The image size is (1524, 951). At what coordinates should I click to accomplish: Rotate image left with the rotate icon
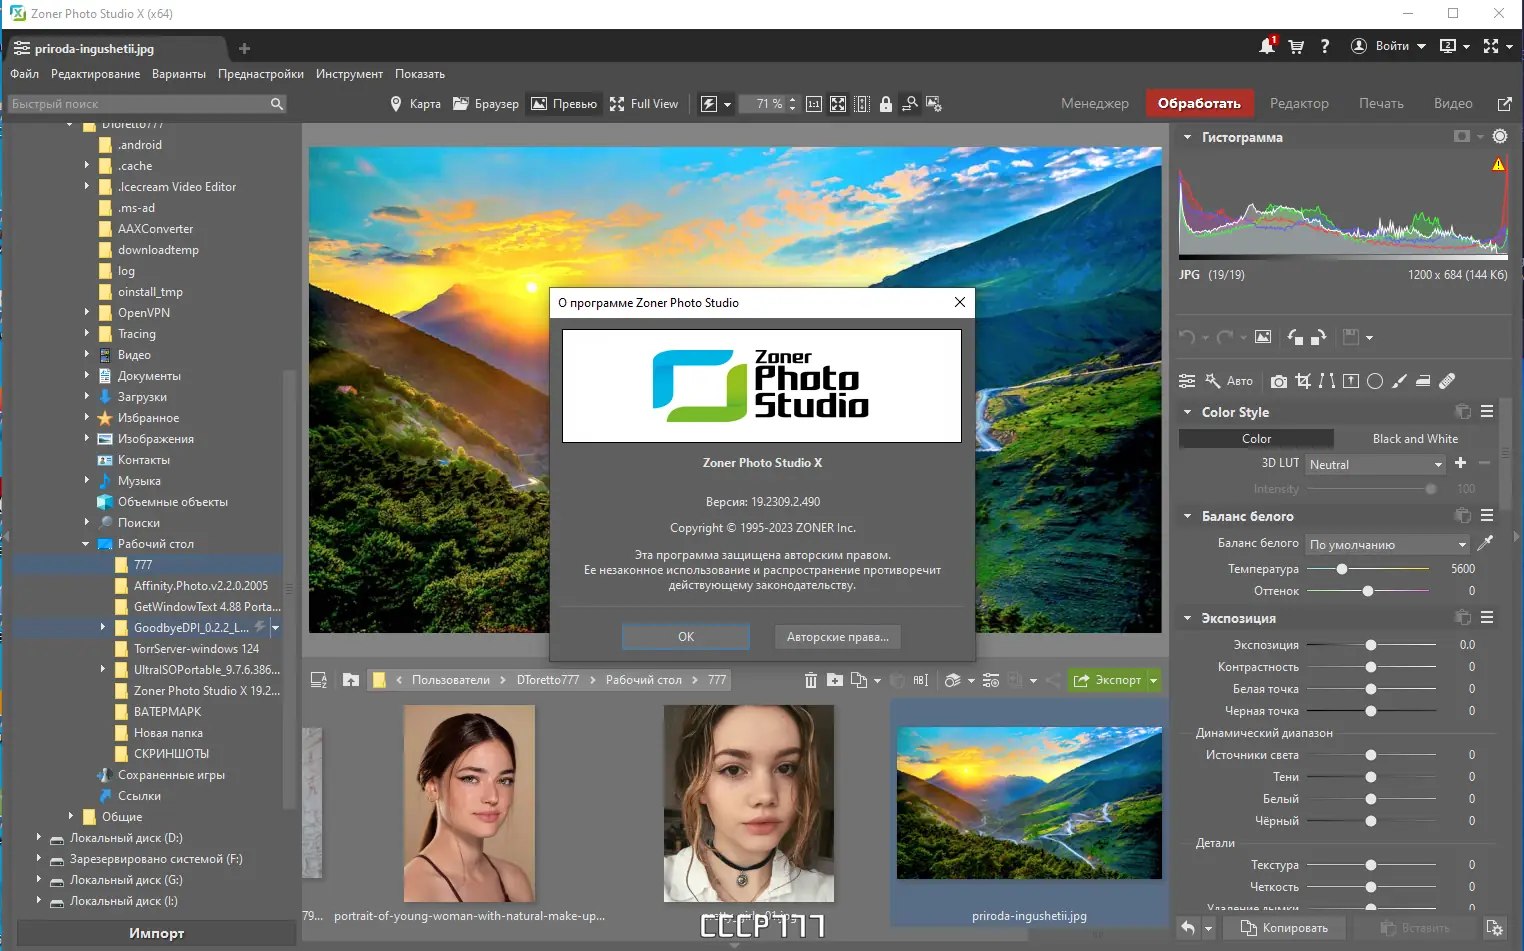pos(1295,337)
